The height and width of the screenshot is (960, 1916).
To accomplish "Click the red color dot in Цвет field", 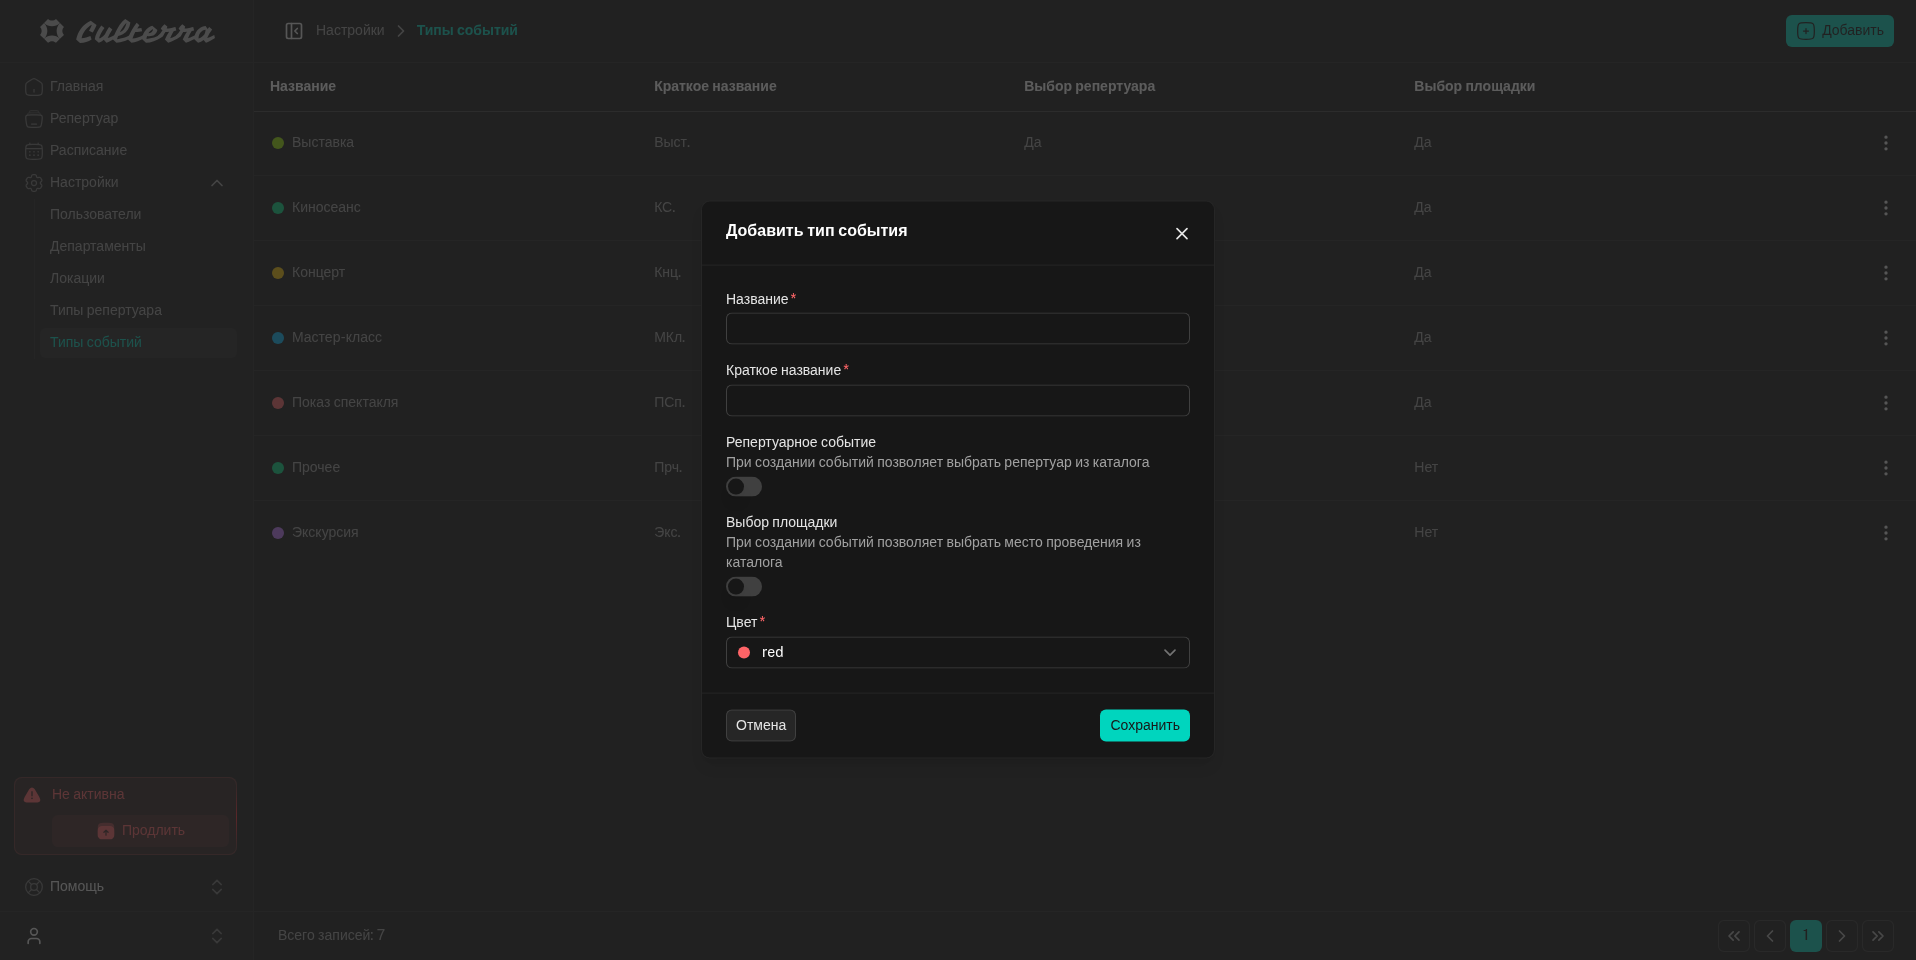I will [x=744, y=653].
